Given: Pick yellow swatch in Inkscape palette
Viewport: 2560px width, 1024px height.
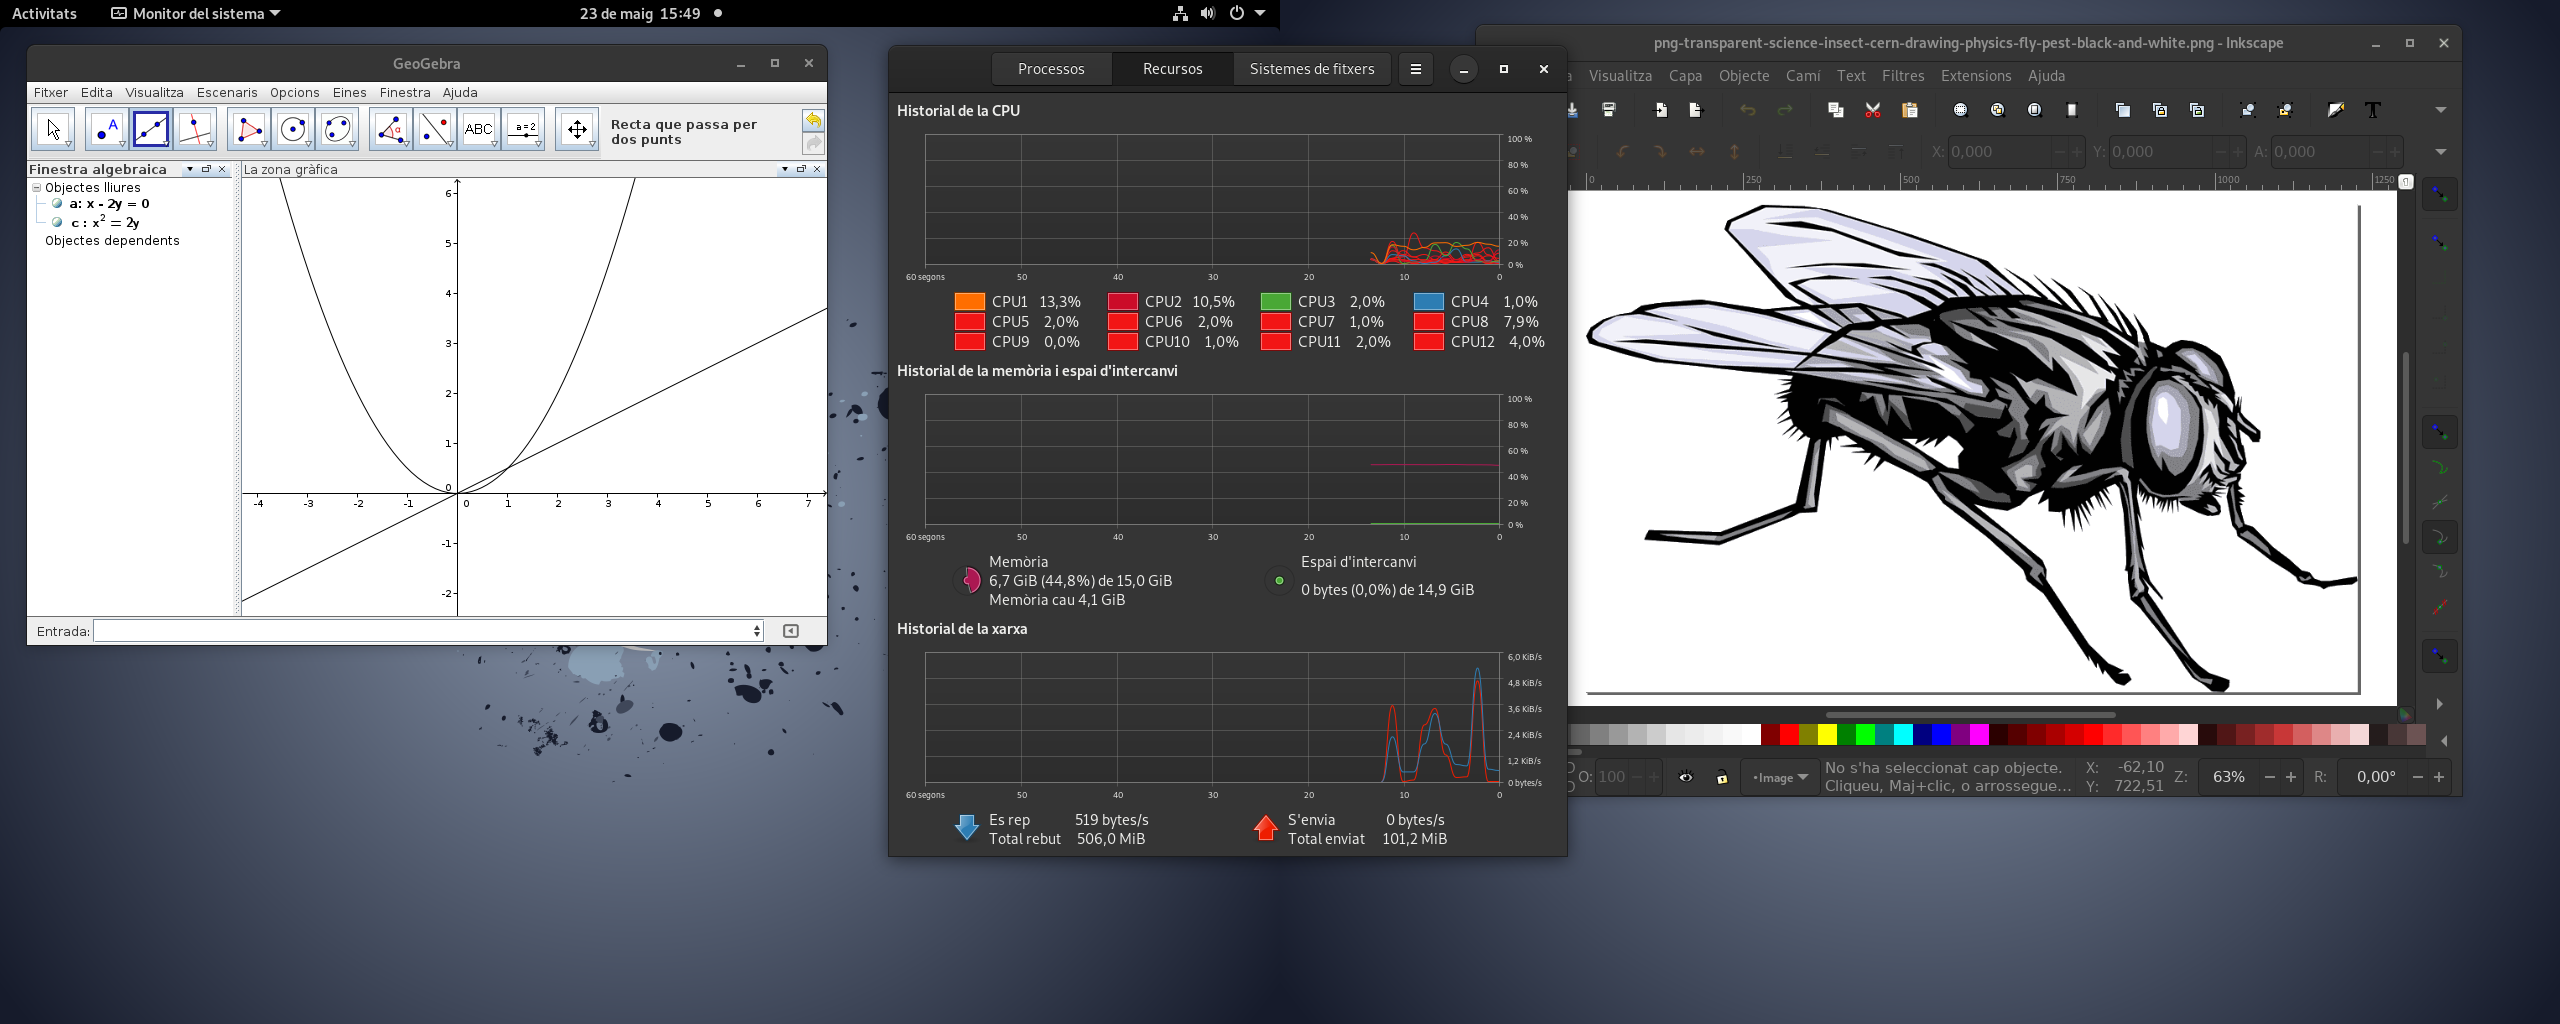Looking at the screenshot, I should pos(1827,735).
